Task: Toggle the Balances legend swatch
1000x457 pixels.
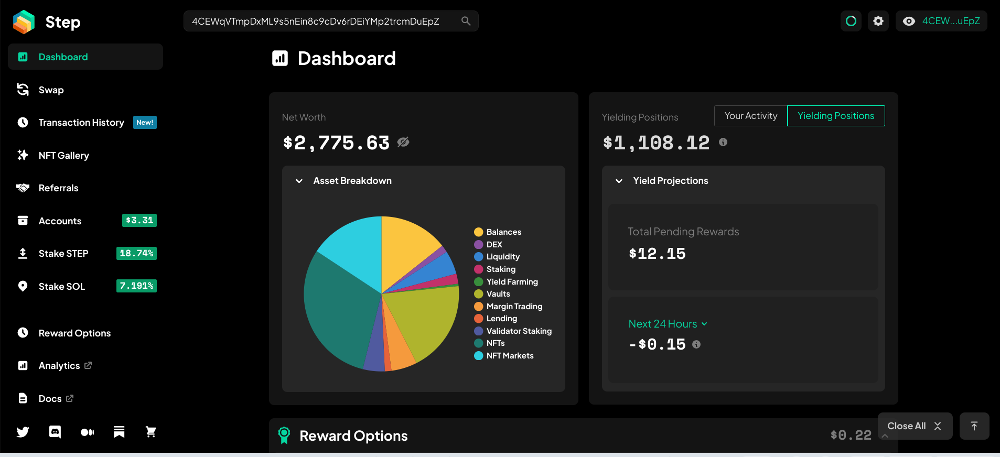Action: coord(478,232)
